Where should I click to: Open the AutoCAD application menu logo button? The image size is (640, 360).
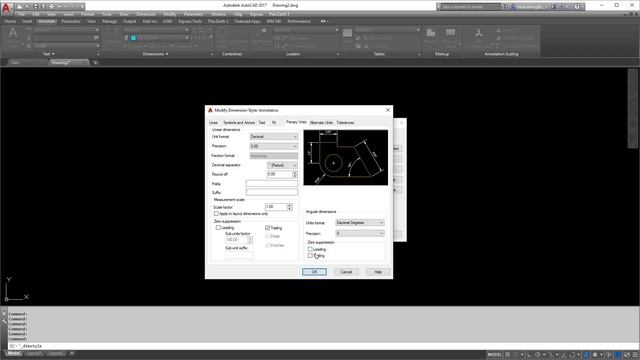[6, 7]
